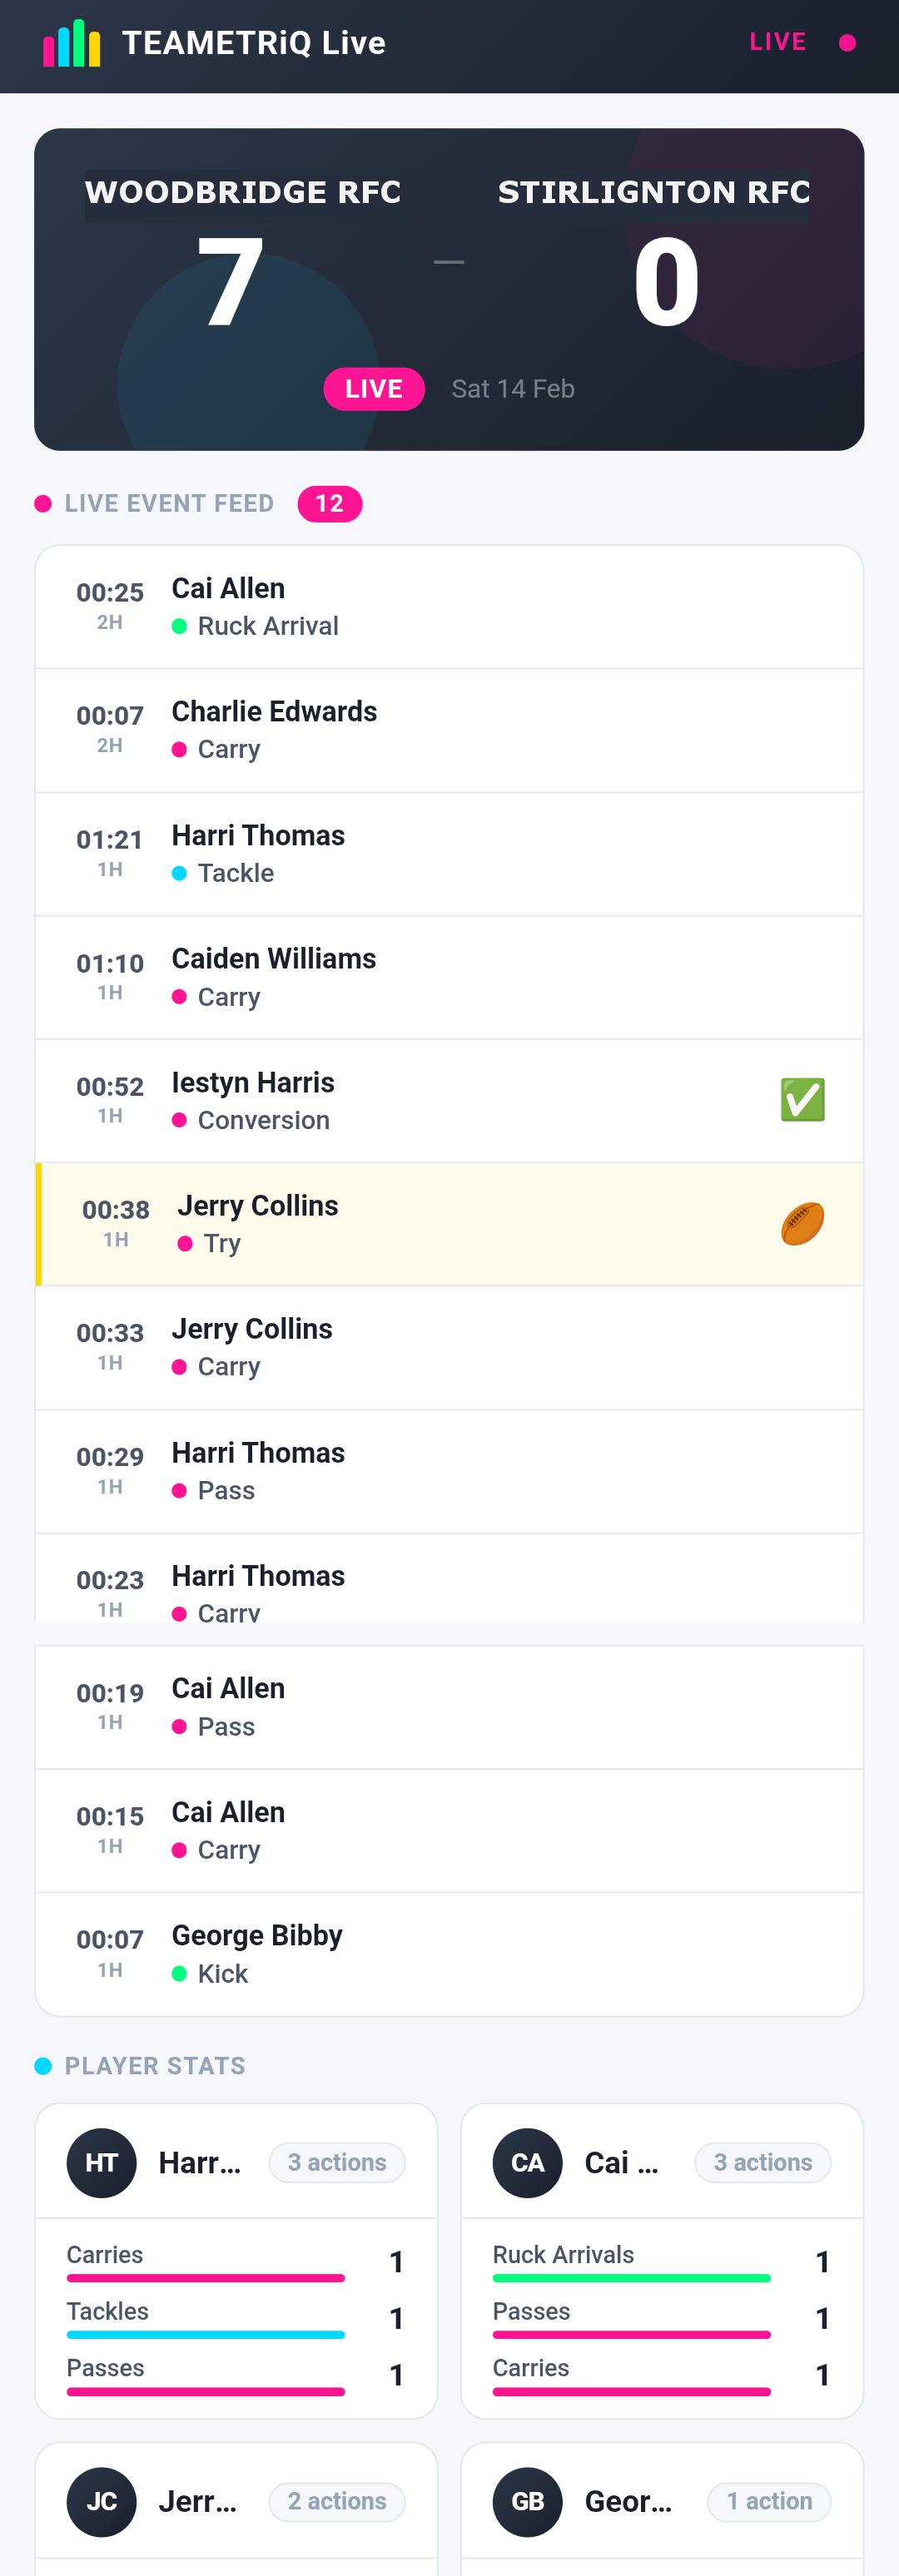899x2576 pixels.
Task: Click the pink LIVE dot indicator in header
Action: pos(849,42)
